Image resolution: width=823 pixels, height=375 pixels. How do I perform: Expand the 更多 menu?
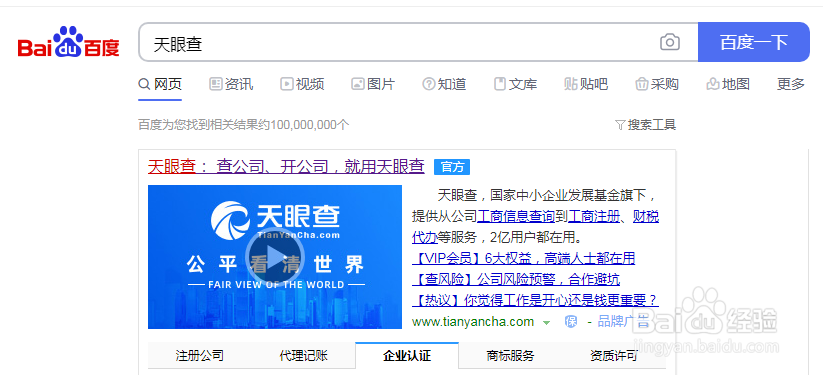tap(790, 84)
